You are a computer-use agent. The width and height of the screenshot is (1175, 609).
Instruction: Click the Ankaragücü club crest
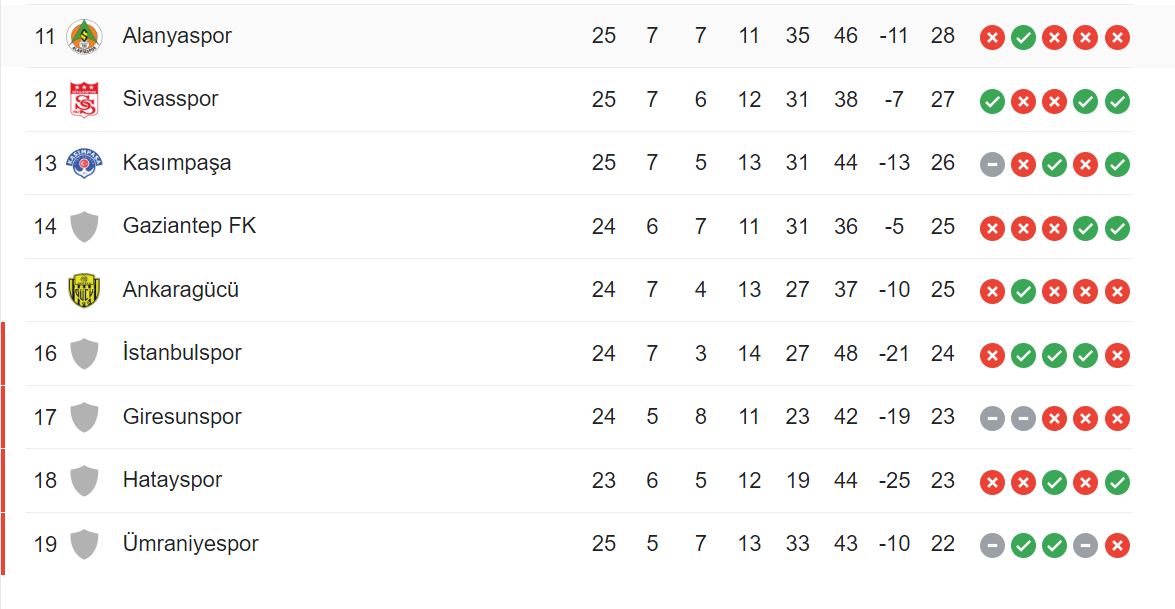click(x=84, y=290)
